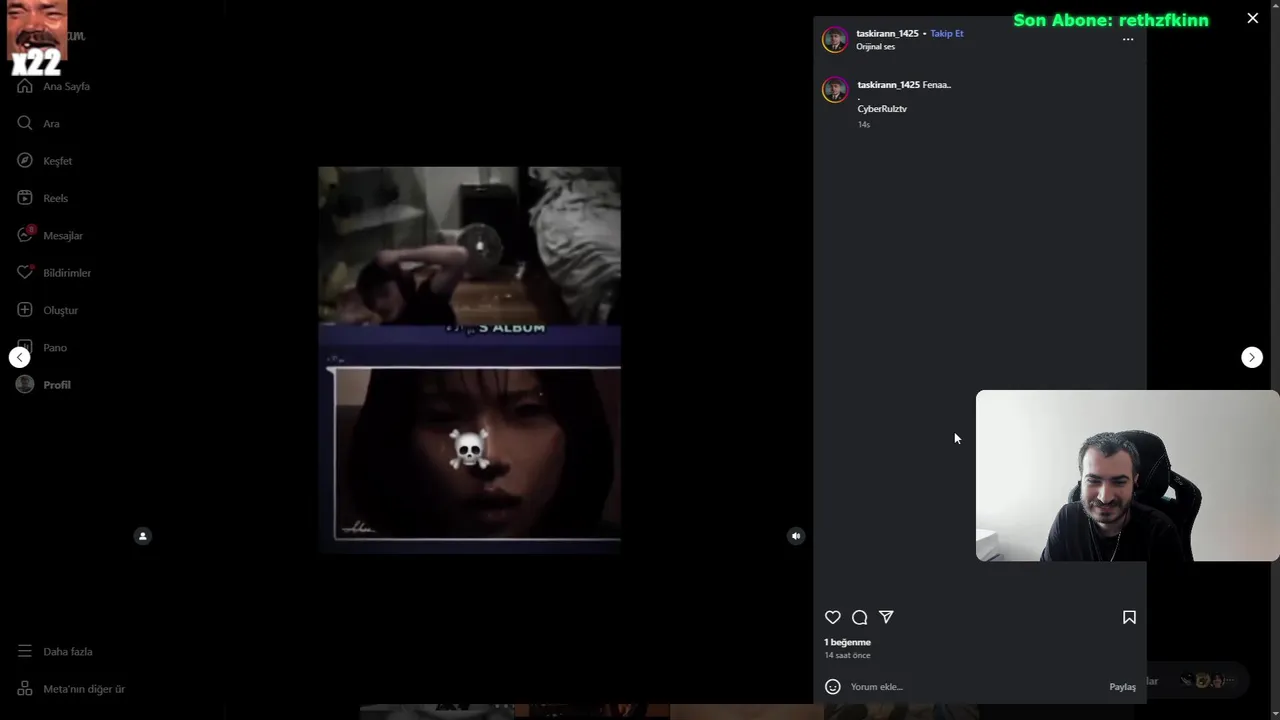
Task: Focus the Yorum ekle comment field
Action: point(975,687)
